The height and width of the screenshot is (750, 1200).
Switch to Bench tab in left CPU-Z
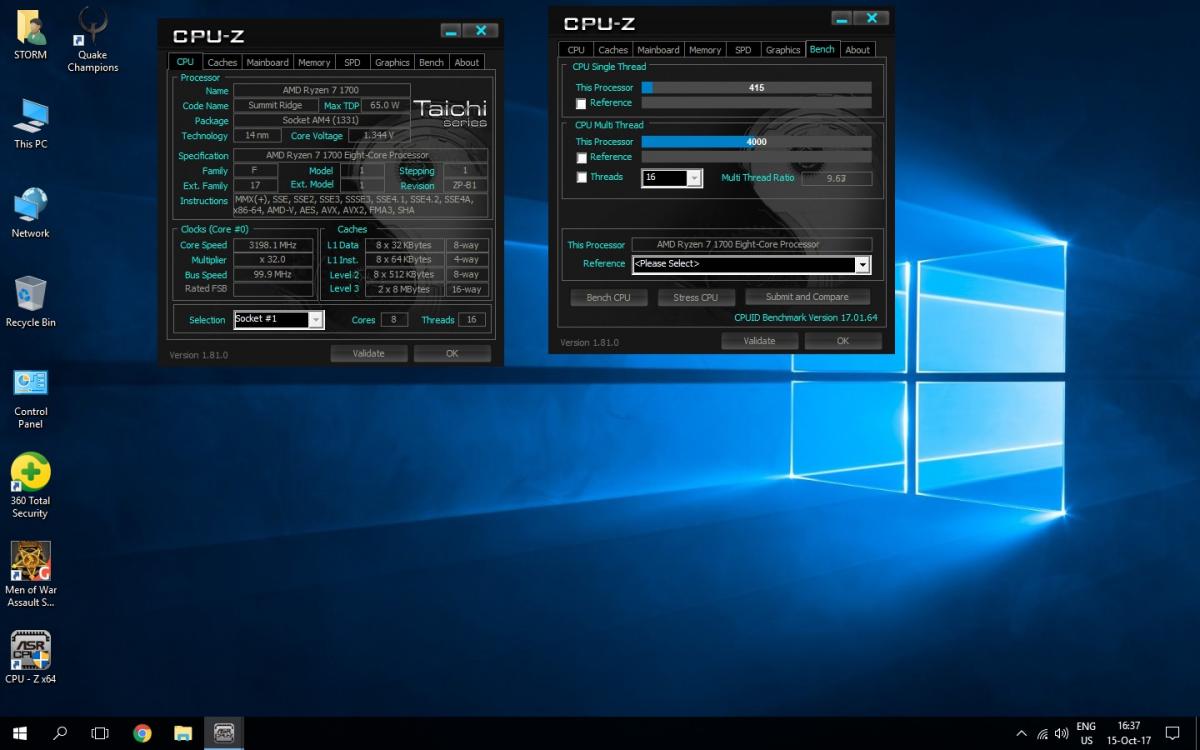[x=432, y=62]
